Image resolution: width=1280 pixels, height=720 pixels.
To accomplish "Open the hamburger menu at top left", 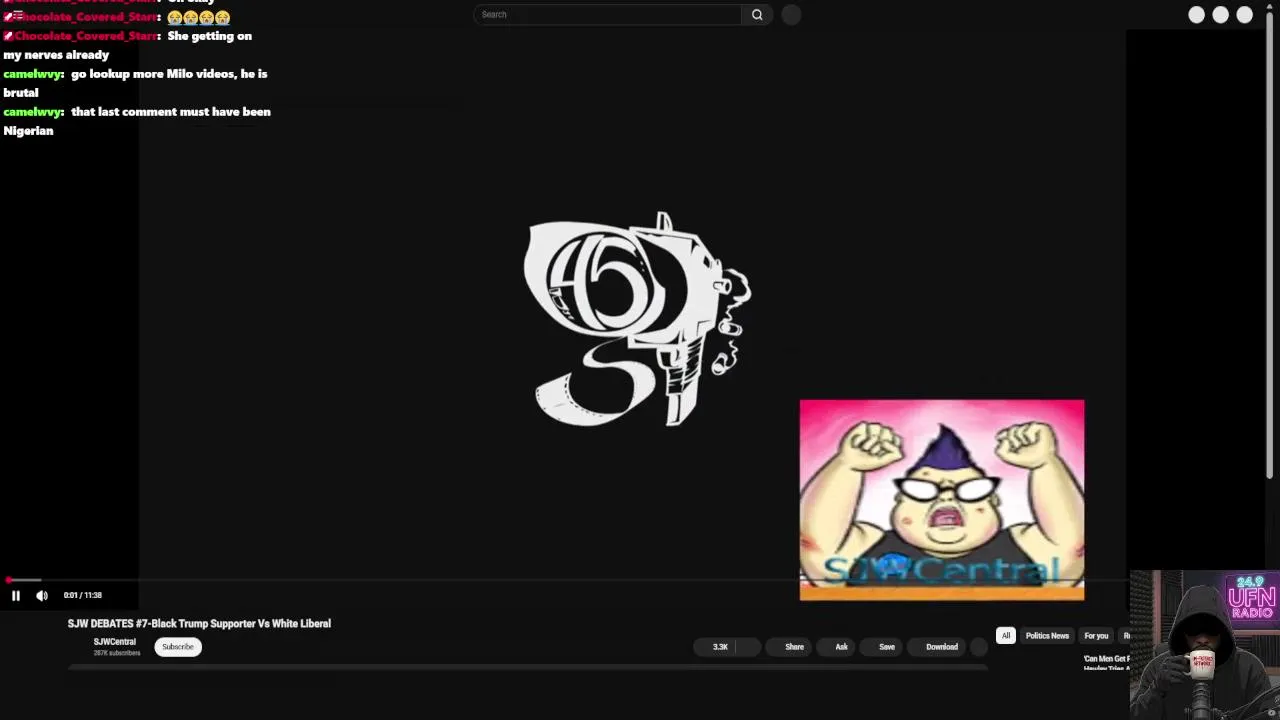I will pos(18,16).
